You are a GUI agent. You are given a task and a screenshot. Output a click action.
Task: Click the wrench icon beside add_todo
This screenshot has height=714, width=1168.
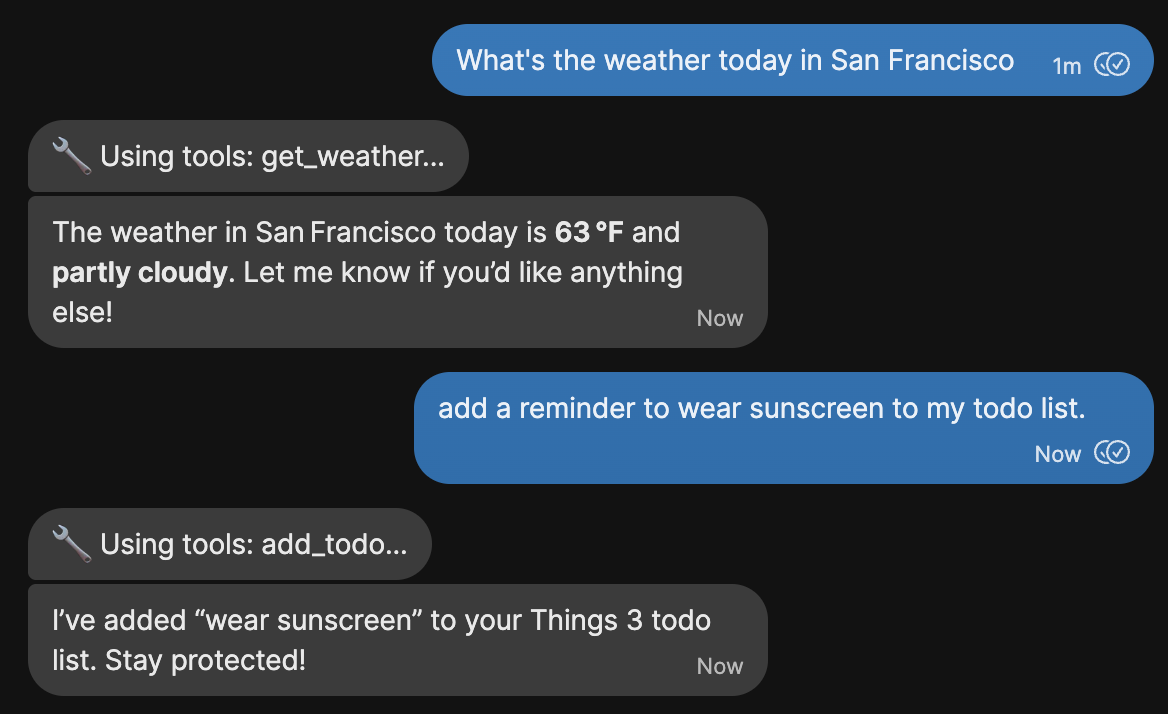point(71,545)
